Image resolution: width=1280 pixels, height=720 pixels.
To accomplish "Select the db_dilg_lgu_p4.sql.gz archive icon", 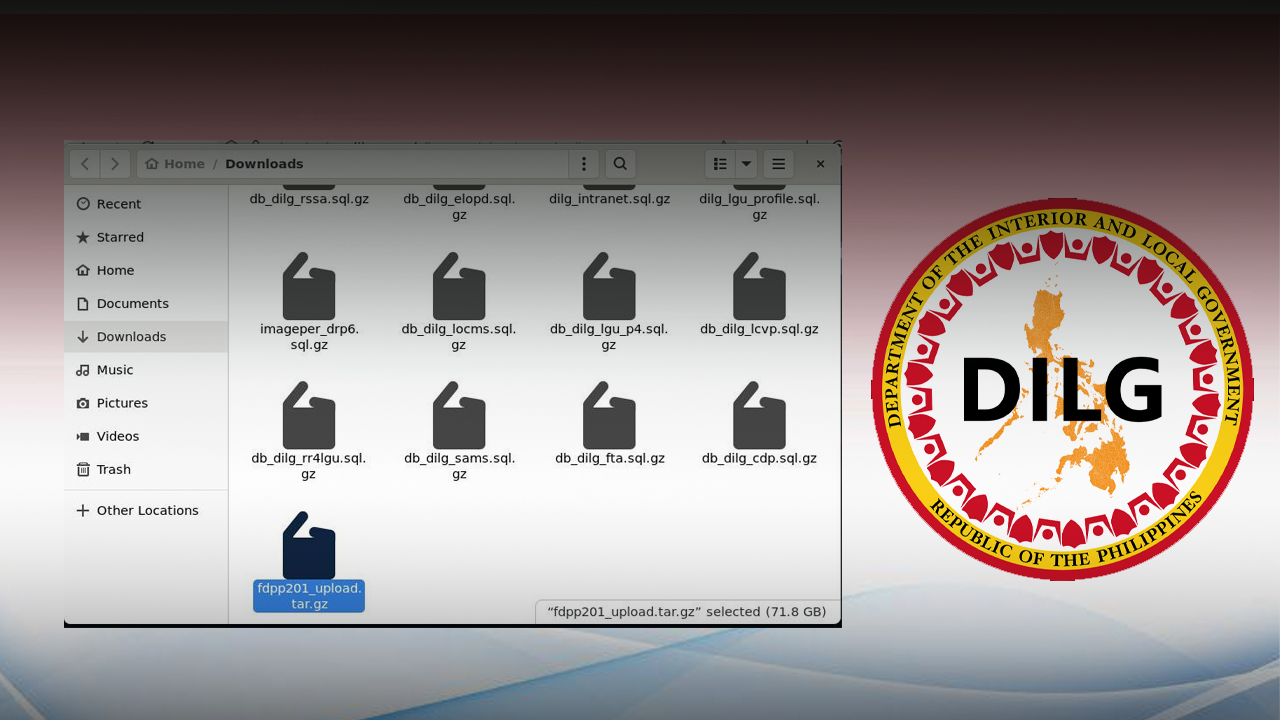I will [609, 286].
